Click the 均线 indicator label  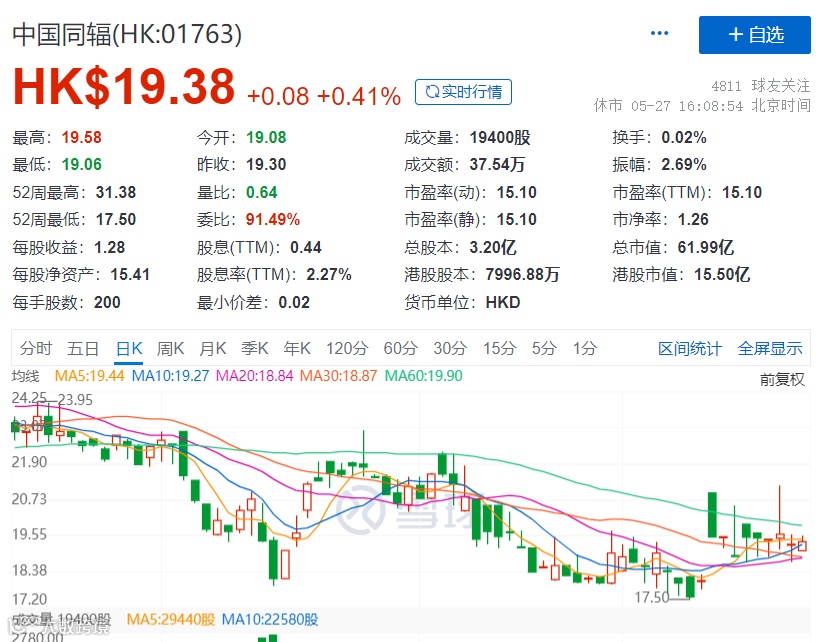(x=25, y=376)
